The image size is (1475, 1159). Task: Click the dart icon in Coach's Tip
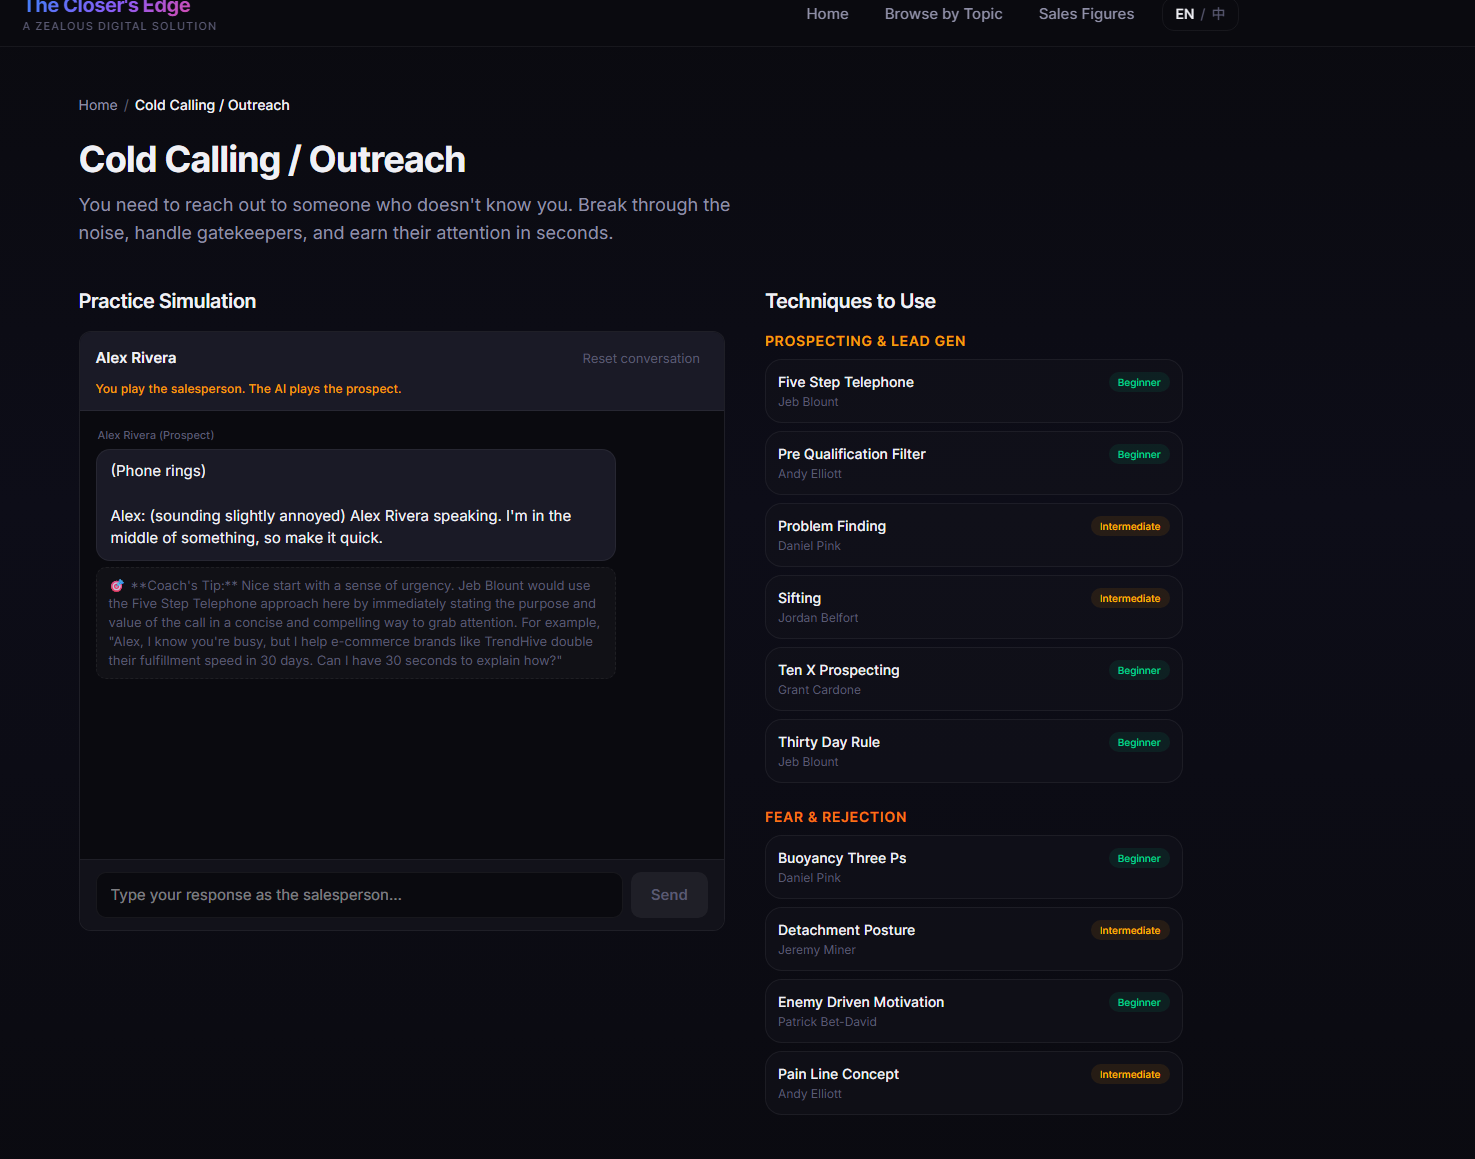(x=115, y=585)
